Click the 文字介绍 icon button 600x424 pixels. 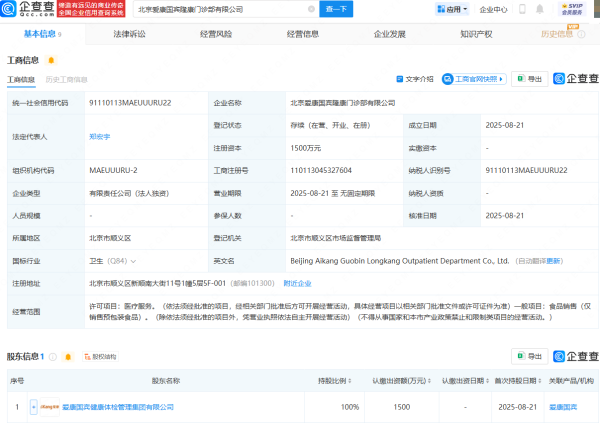pos(415,78)
